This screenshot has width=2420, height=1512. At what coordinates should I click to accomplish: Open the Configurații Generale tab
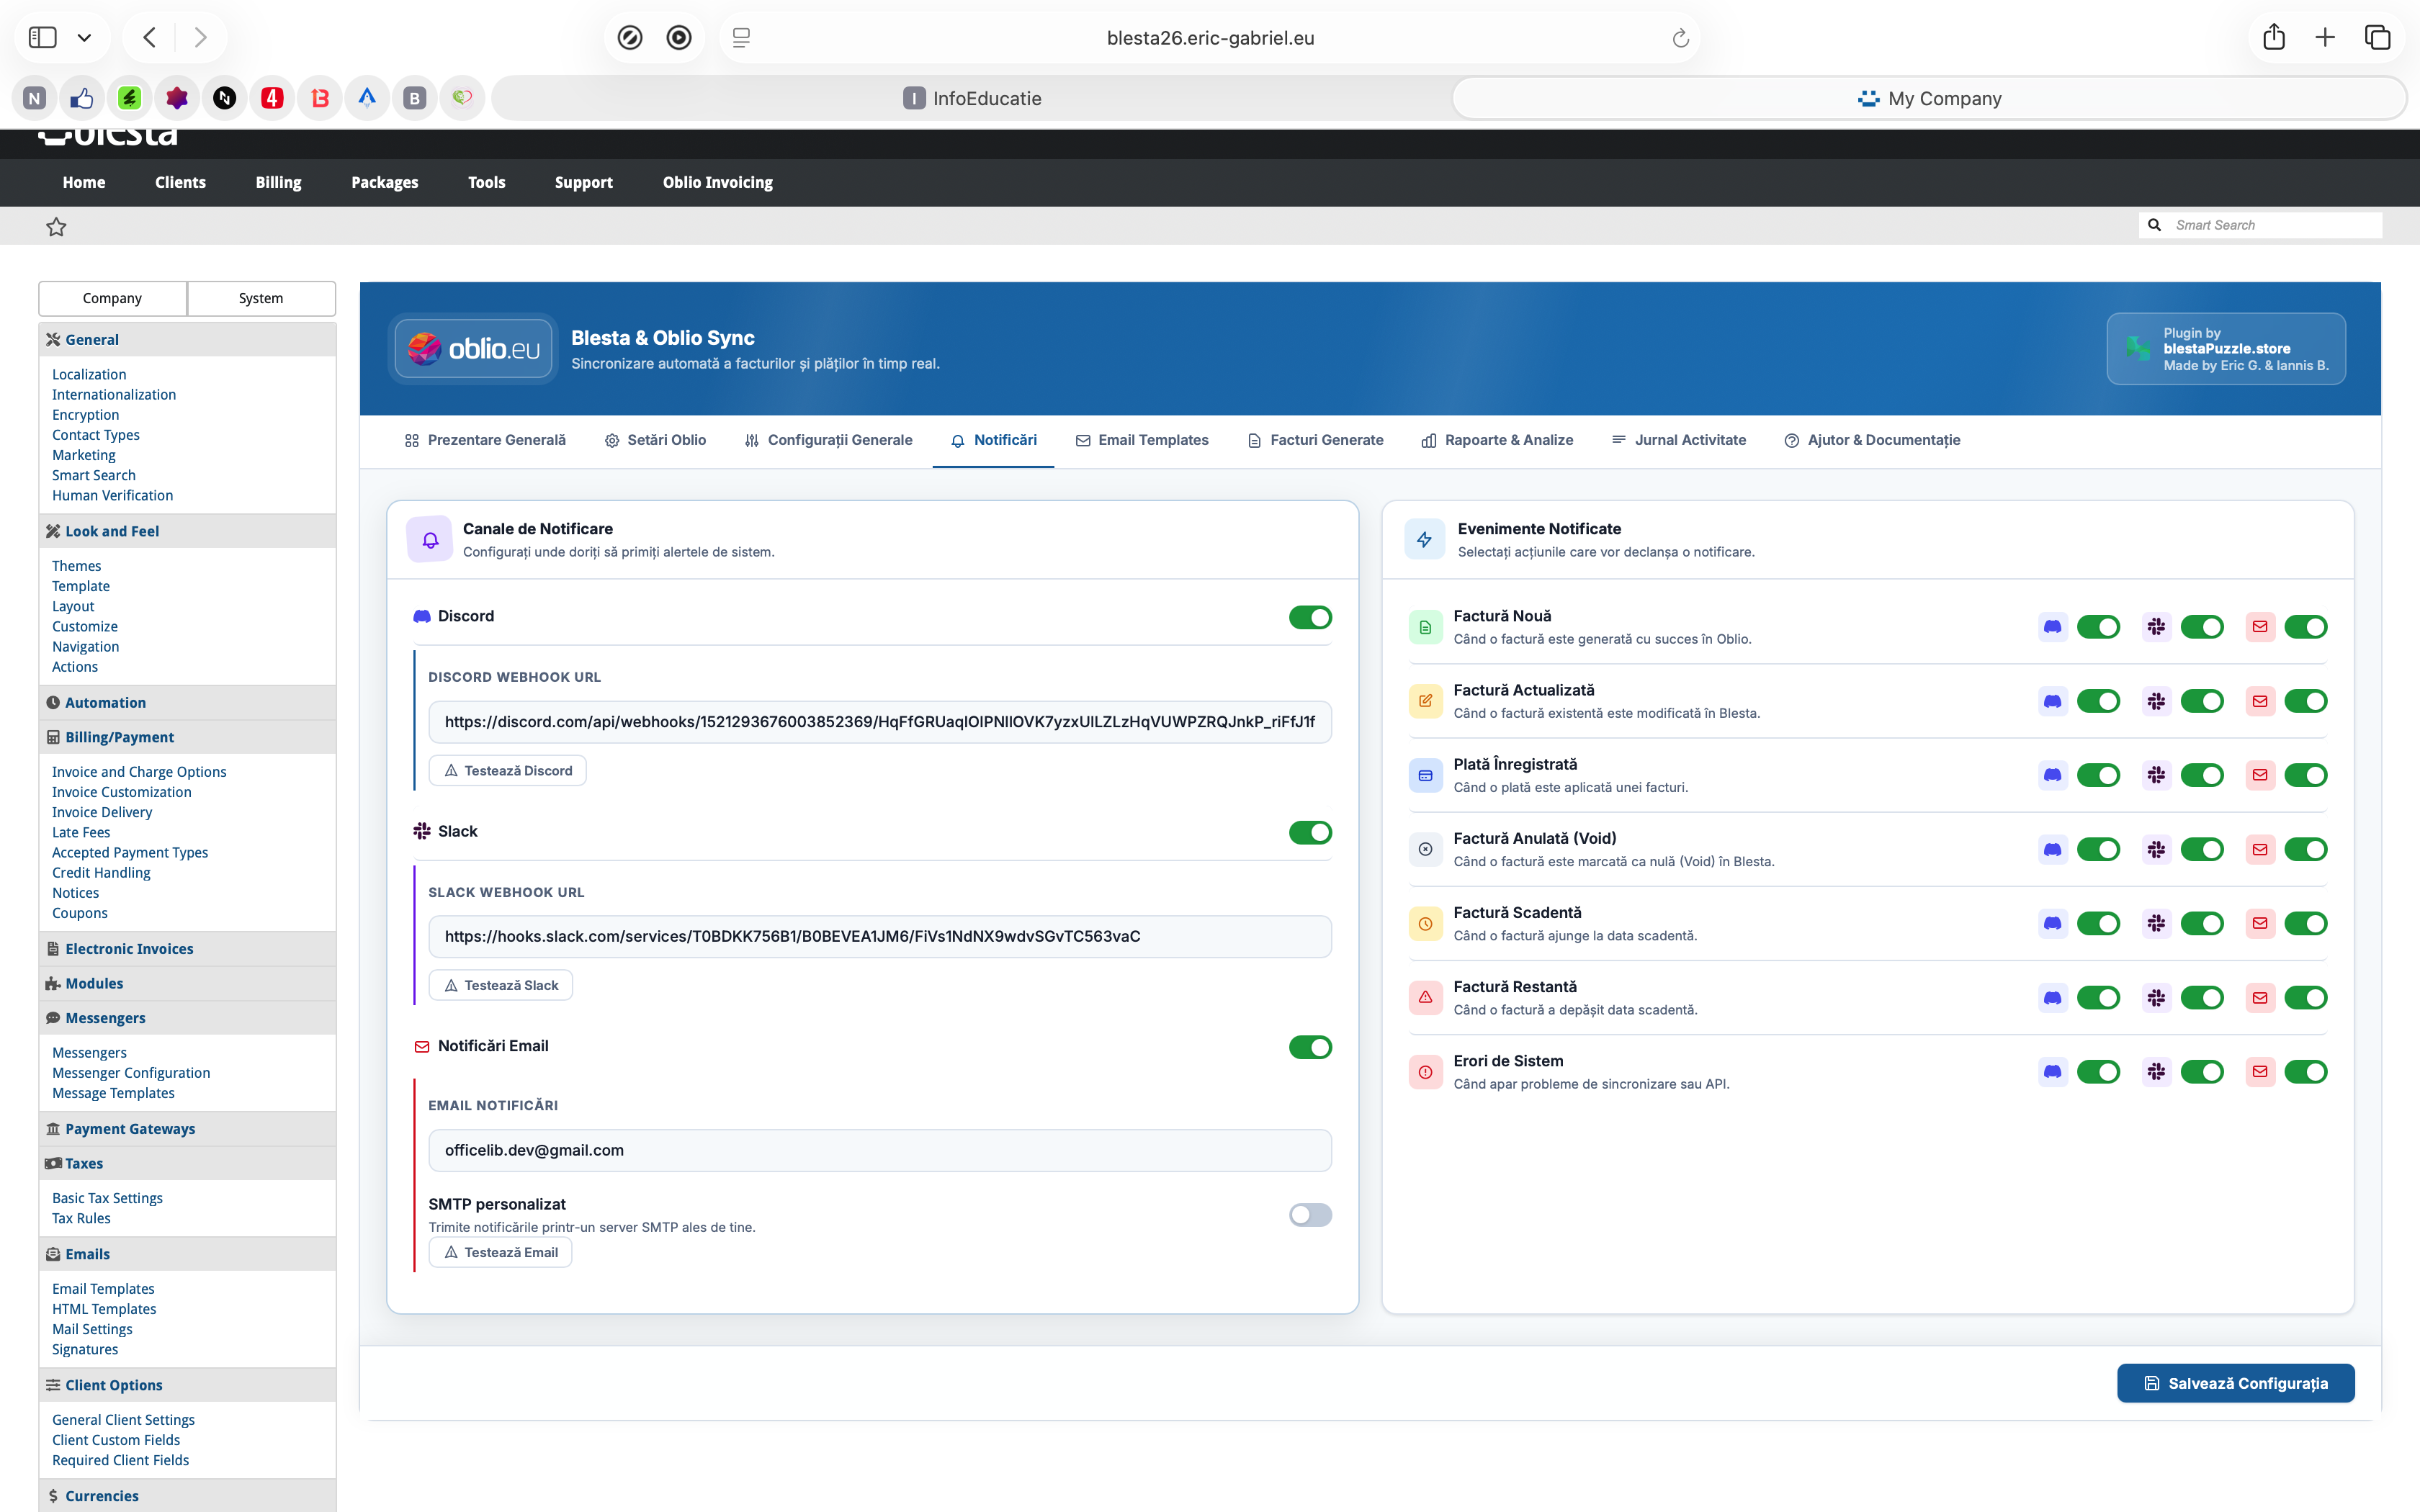point(829,440)
